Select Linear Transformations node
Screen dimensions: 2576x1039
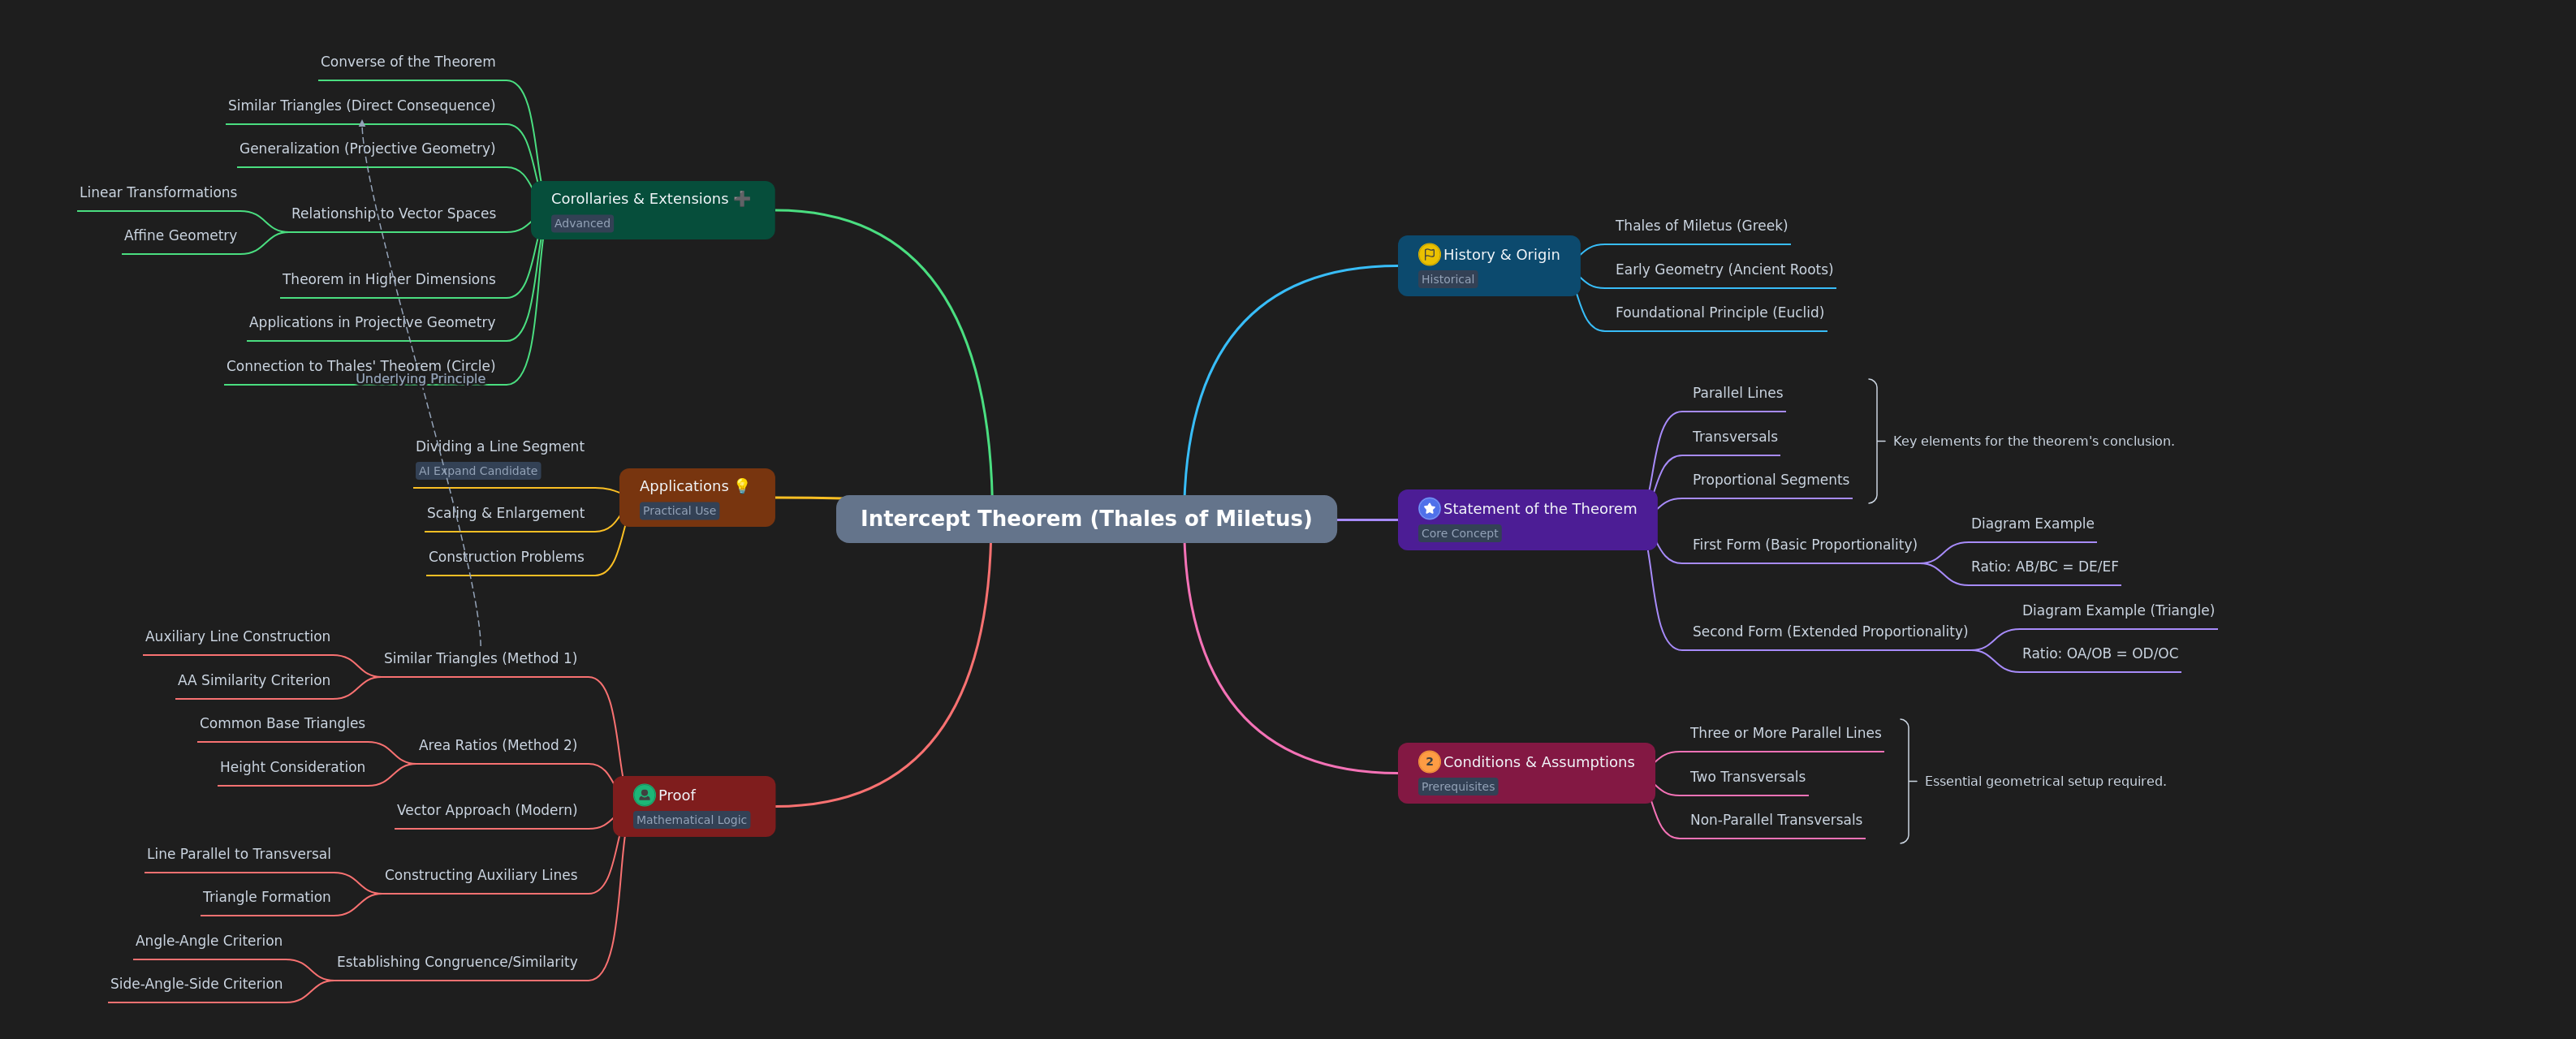click(x=158, y=193)
